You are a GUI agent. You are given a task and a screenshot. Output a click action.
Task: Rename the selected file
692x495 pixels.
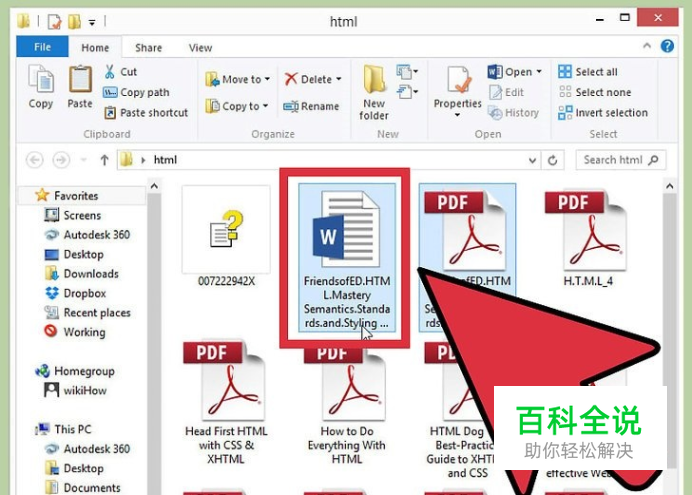pyautogui.click(x=311, y=106)
